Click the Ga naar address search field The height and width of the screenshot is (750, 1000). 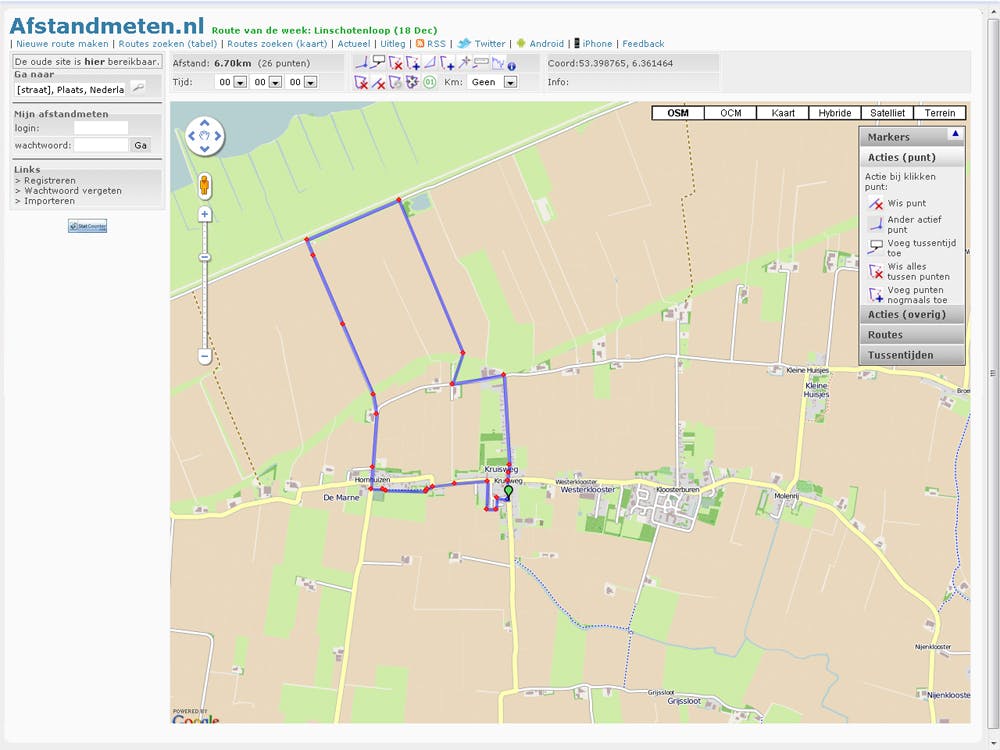pos(71,90)
